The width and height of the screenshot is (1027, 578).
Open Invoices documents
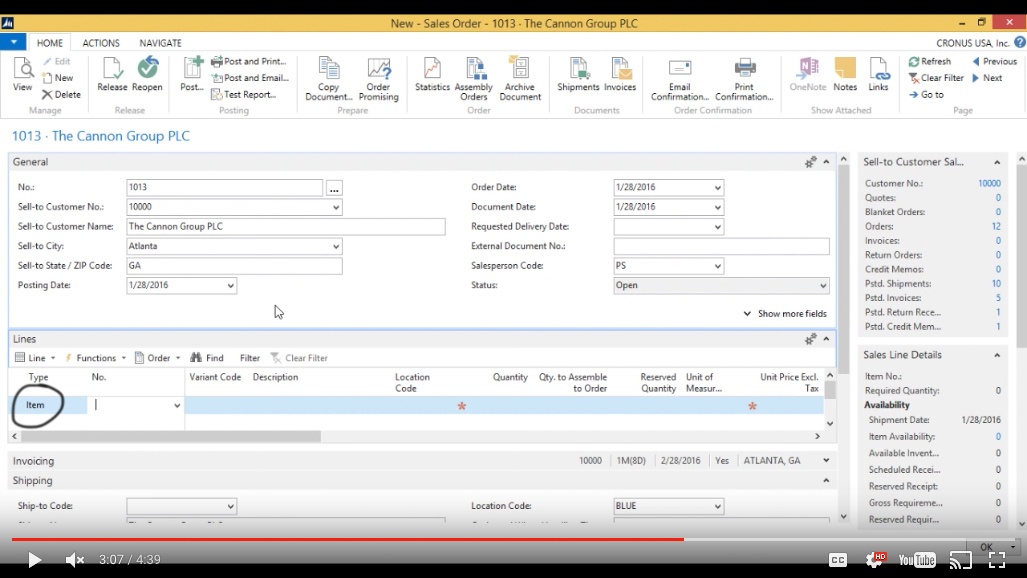(620, 74)
